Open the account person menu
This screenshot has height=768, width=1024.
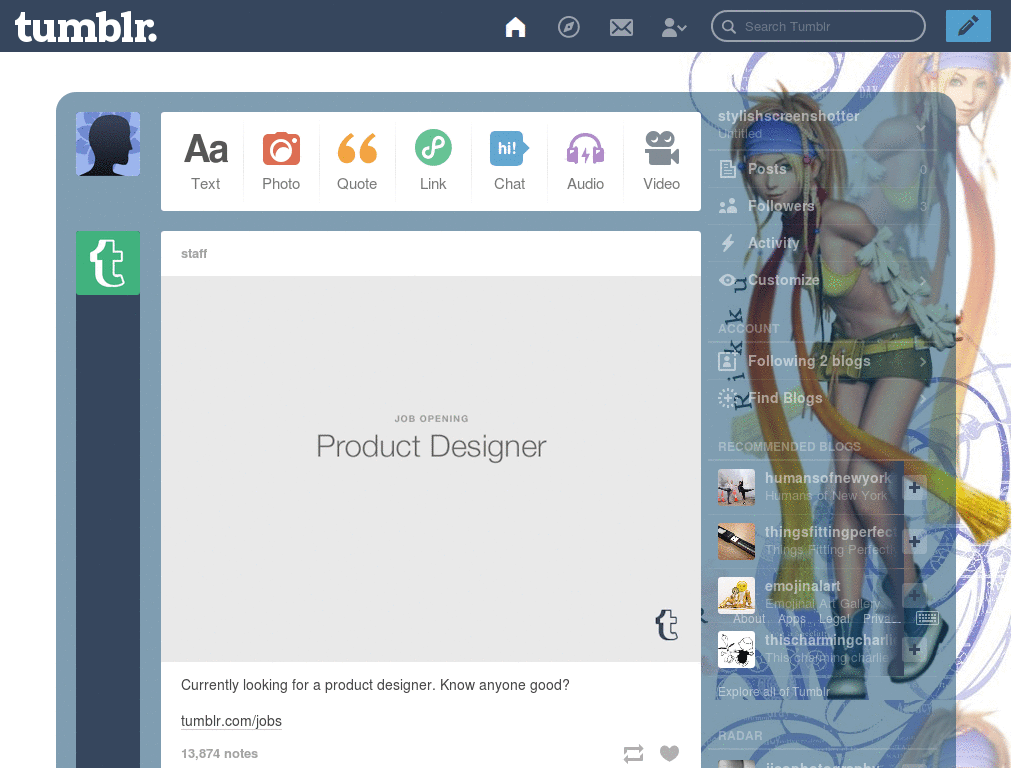[x=673, y=27]
